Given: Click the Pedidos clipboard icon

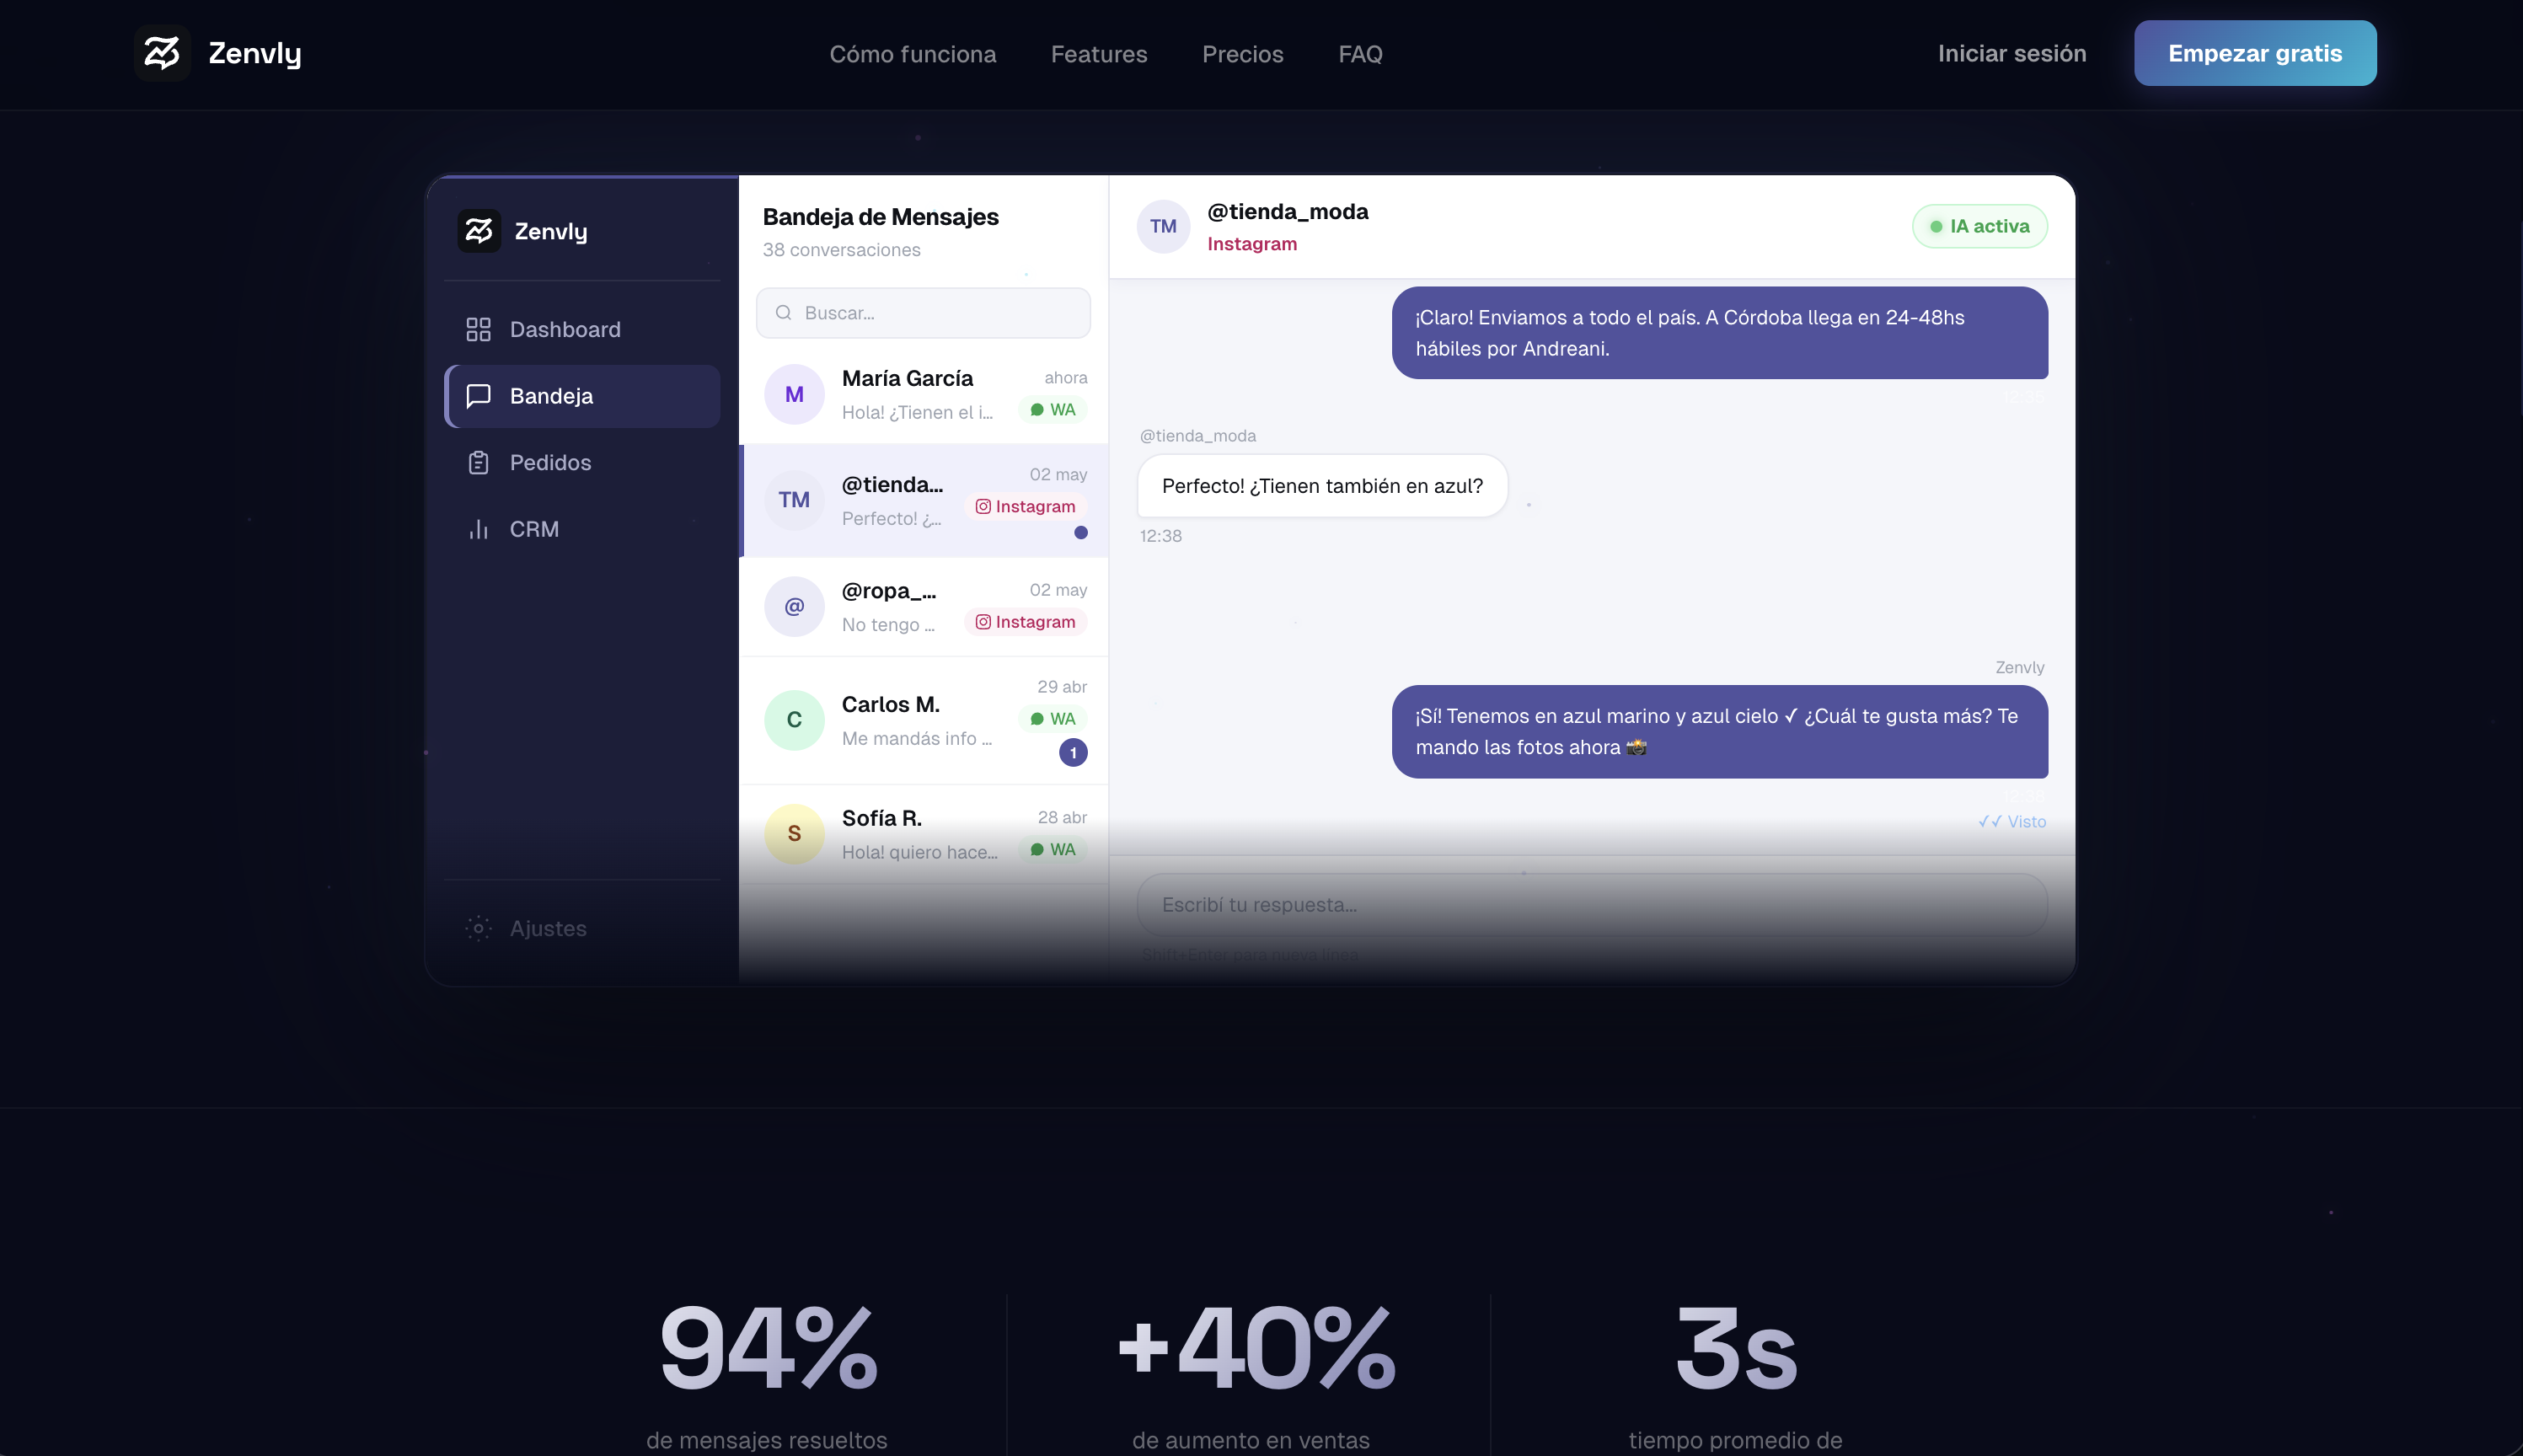Looking at the screenshot, I should point(478,462).
